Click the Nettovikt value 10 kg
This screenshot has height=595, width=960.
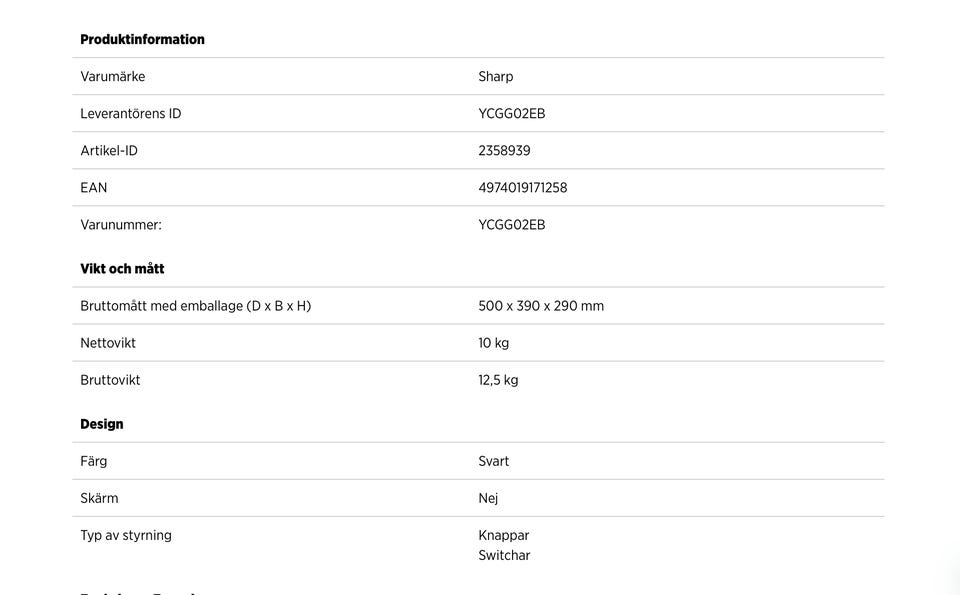pos(494,343)
